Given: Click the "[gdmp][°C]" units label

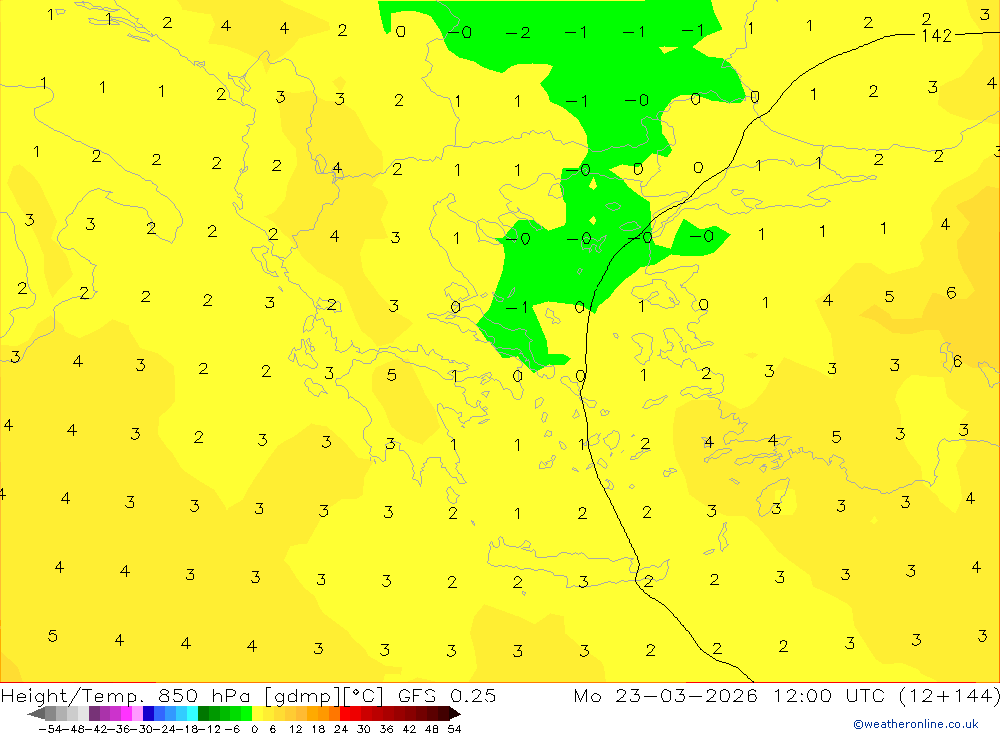Looking at the screenshot, I should pos(325,695).
